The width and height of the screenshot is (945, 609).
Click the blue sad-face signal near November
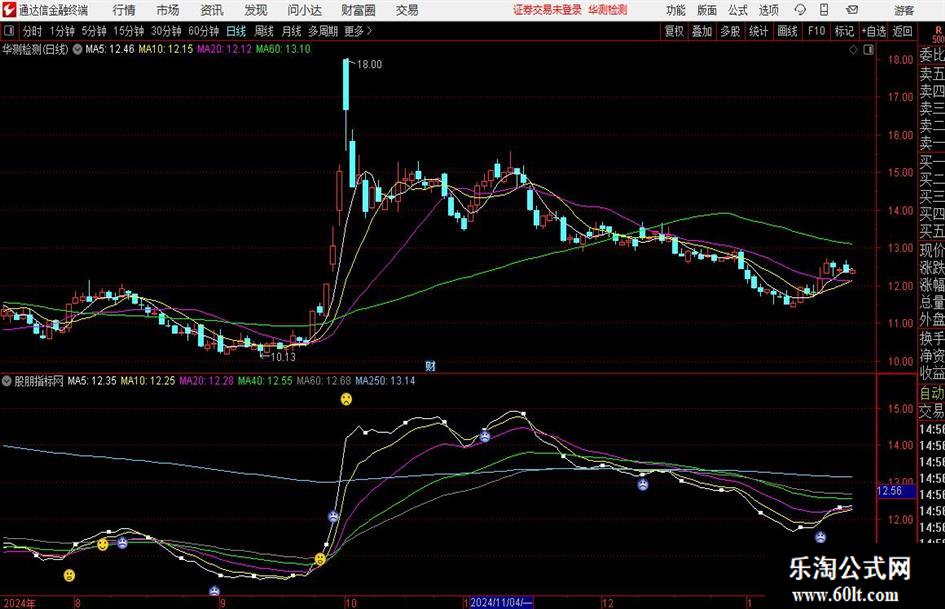pos(485,437)
